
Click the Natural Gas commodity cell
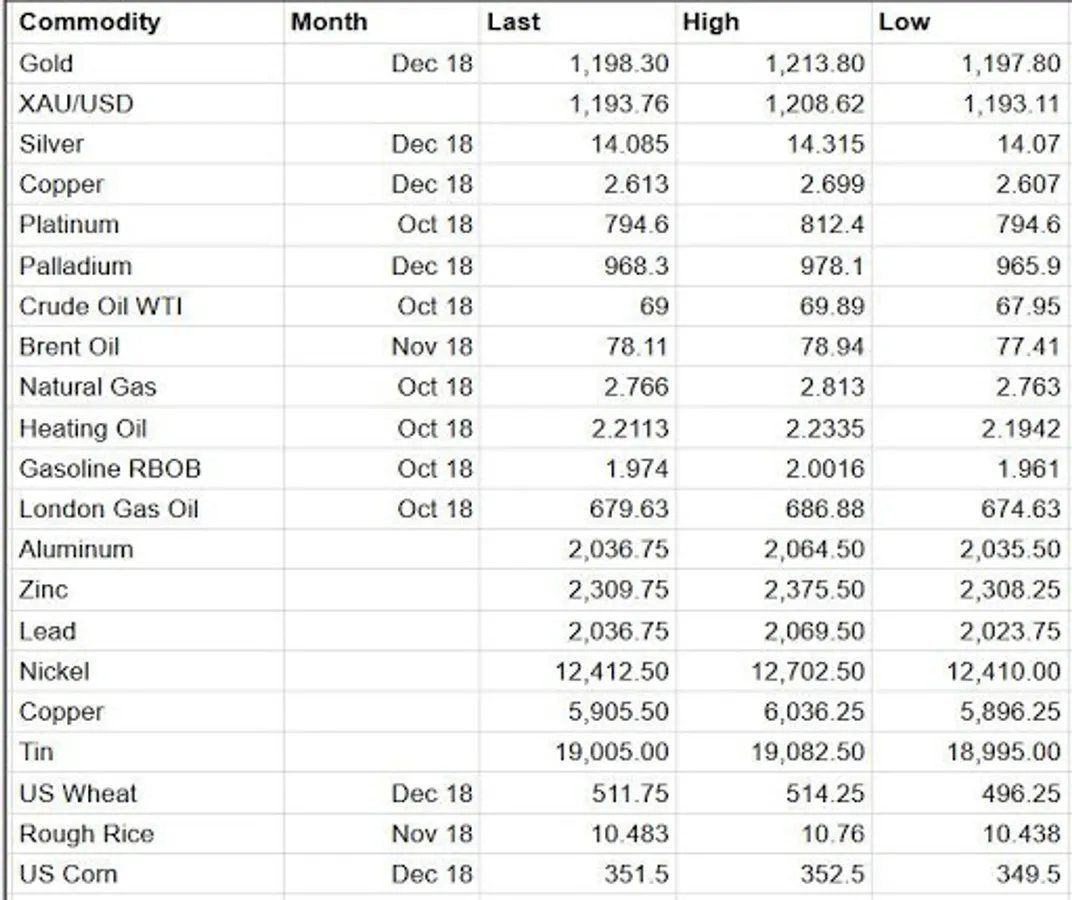pyautogui.click(x=88, y=387)
